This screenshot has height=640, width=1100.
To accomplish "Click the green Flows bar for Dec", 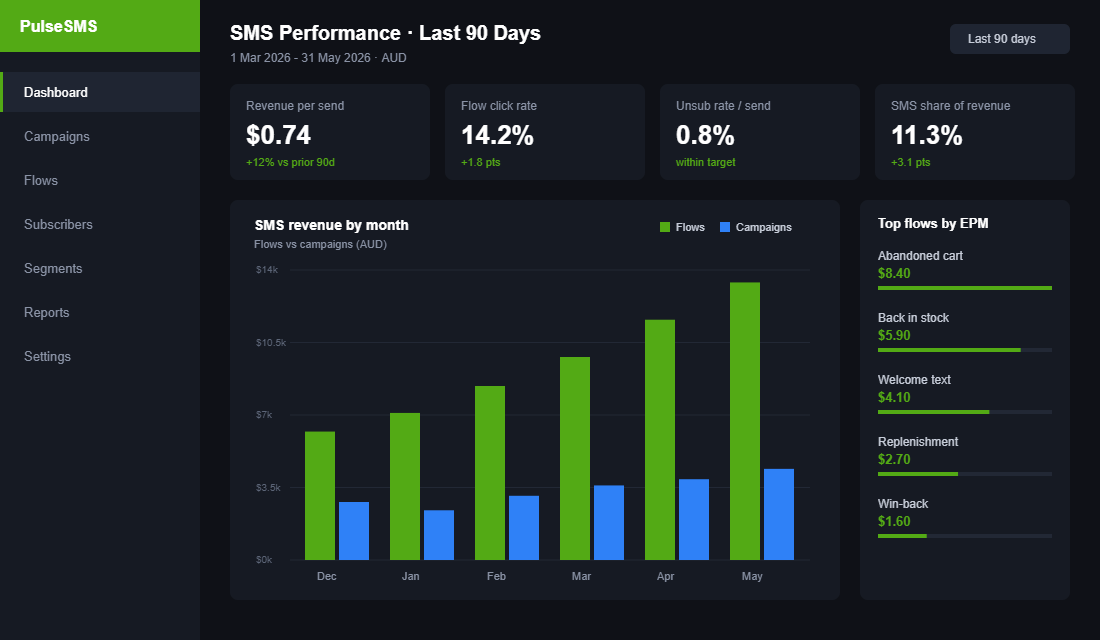I will (x=320, y=495).
